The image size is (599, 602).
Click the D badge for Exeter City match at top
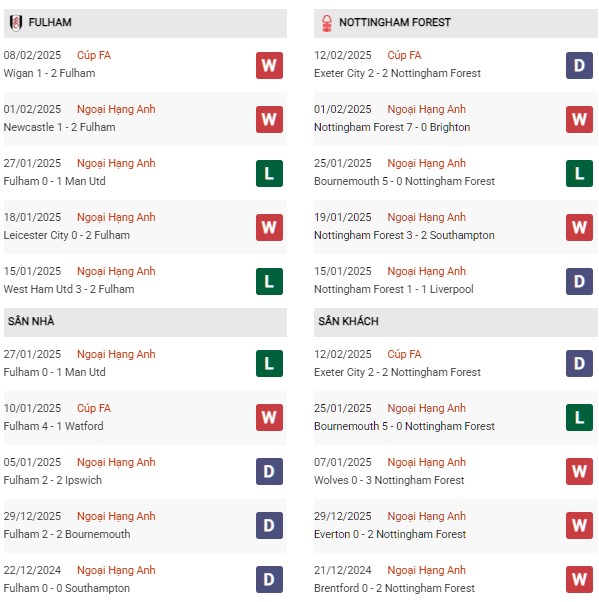tap(579, 66)
